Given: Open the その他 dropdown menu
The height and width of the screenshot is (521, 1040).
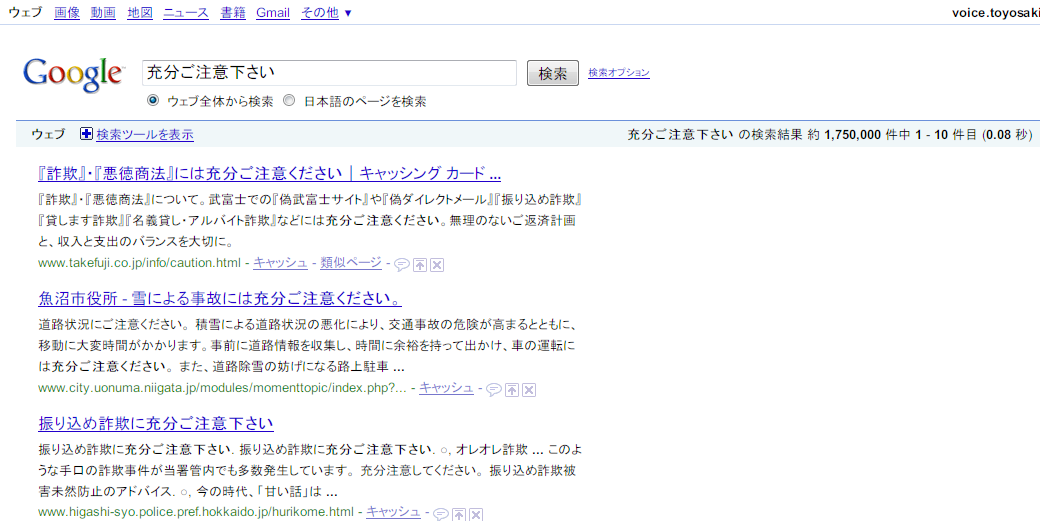Looking at the screenshot, I should [326, 13].
